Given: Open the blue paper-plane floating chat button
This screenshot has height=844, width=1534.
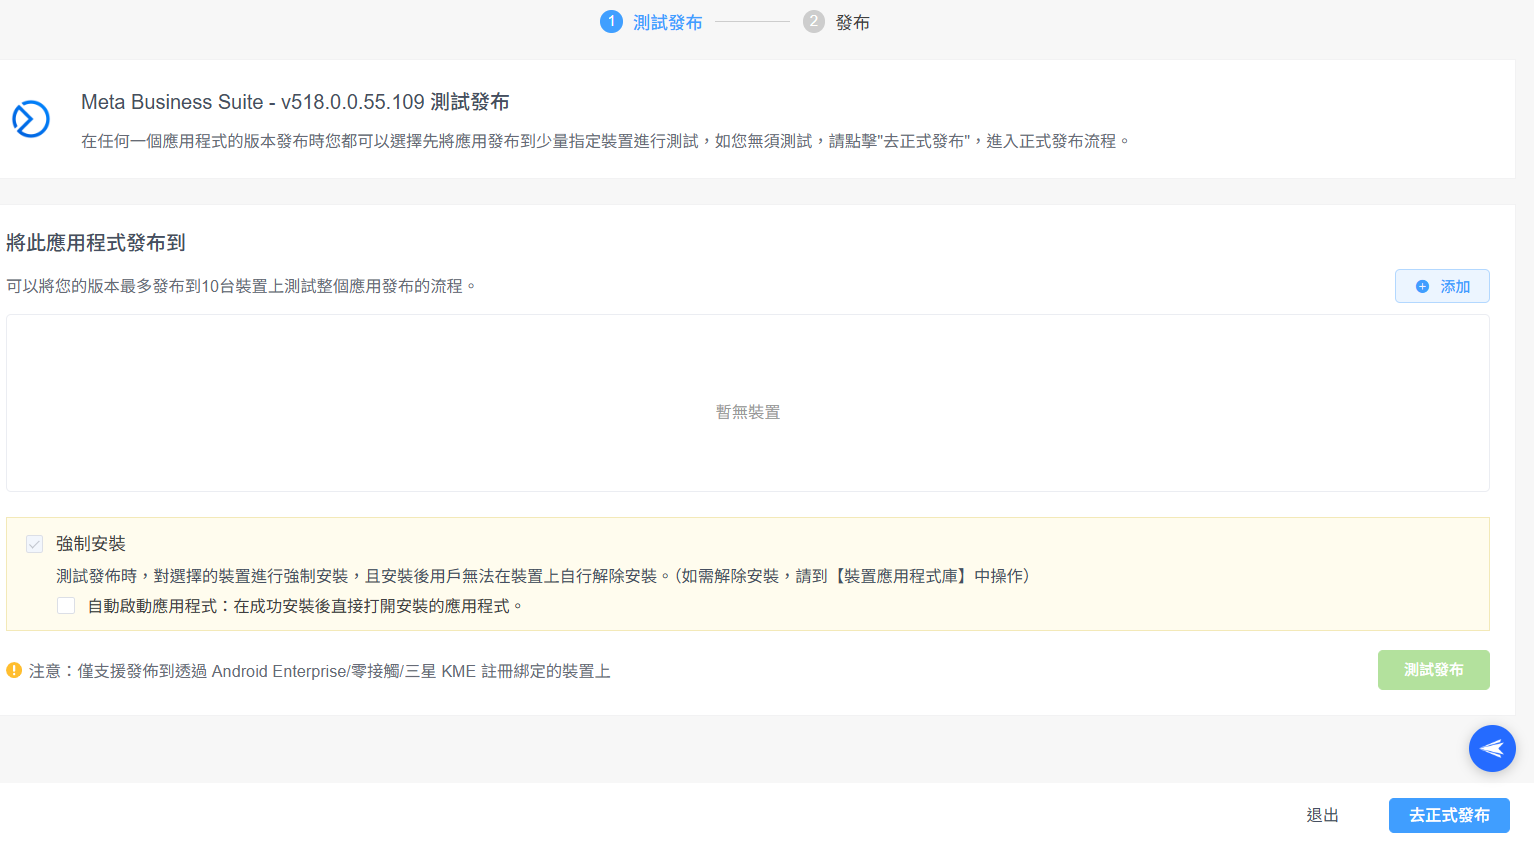Looking at the screenshot, I should click(x=1492, y=748).
